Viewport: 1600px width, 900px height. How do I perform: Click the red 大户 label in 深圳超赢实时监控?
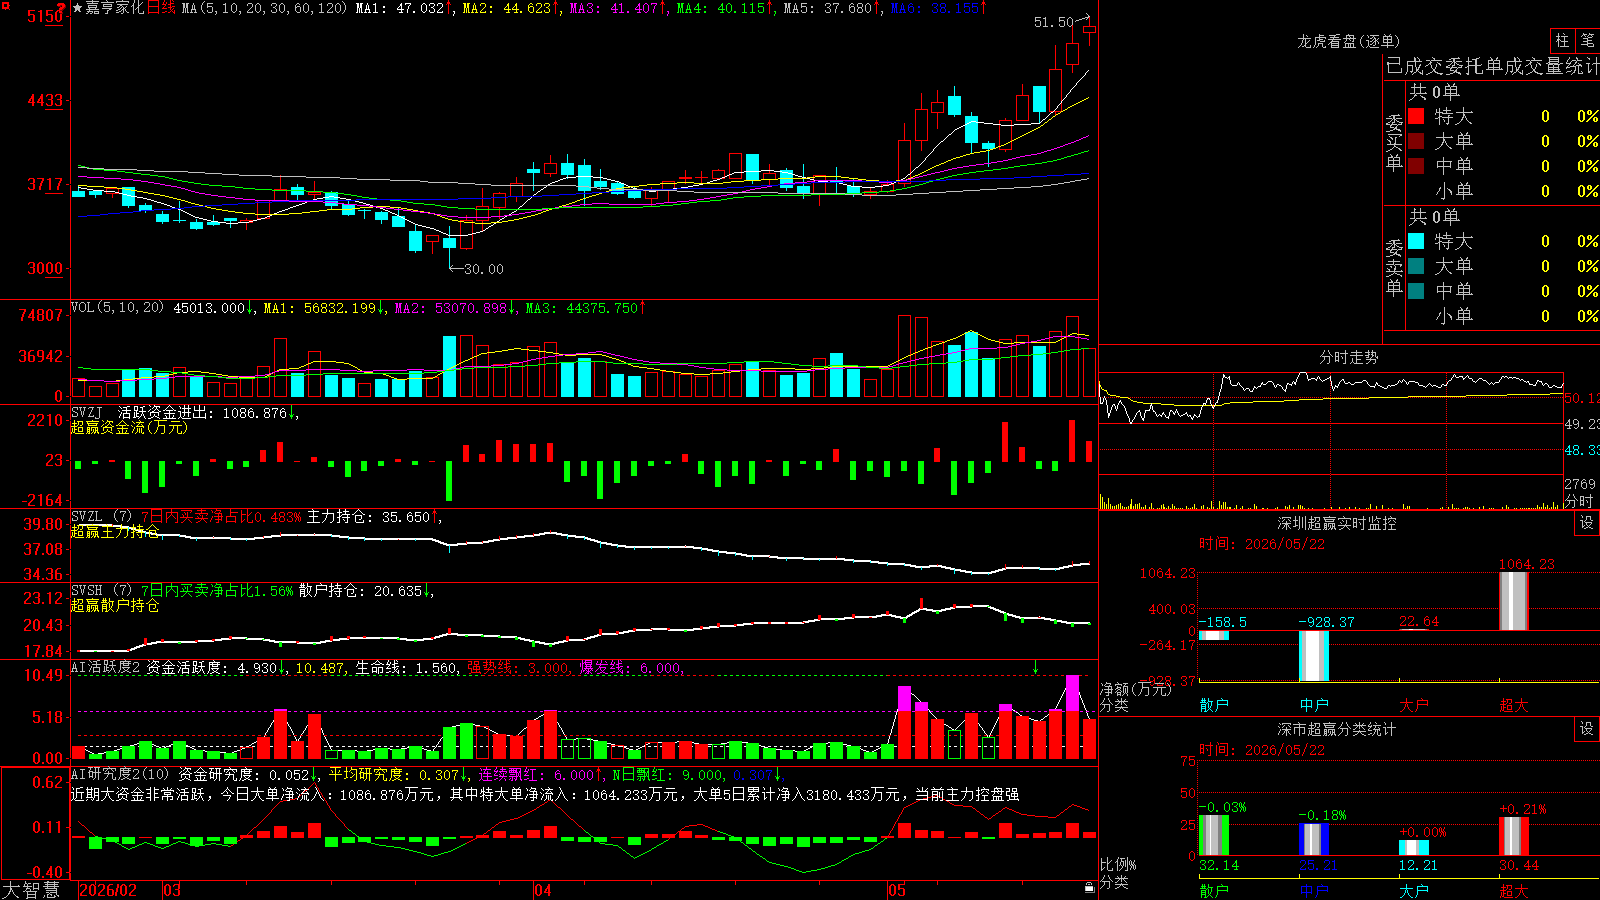(1414, 705)
